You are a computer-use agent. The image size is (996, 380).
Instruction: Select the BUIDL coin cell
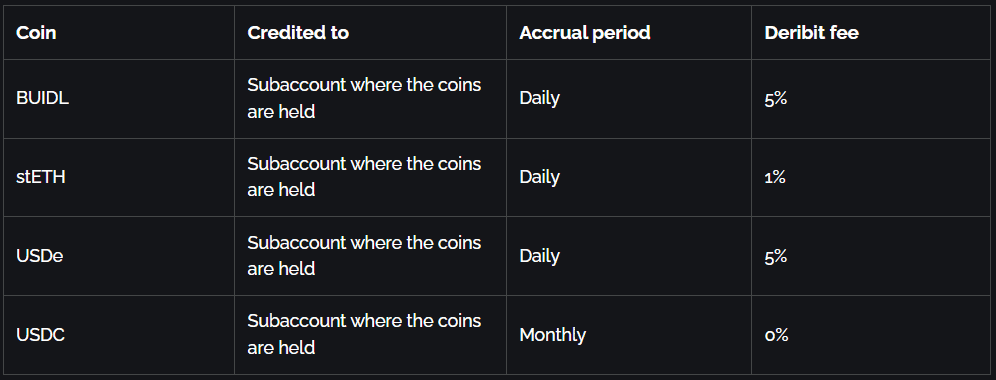pyautogui.click(x=42, y=98)
